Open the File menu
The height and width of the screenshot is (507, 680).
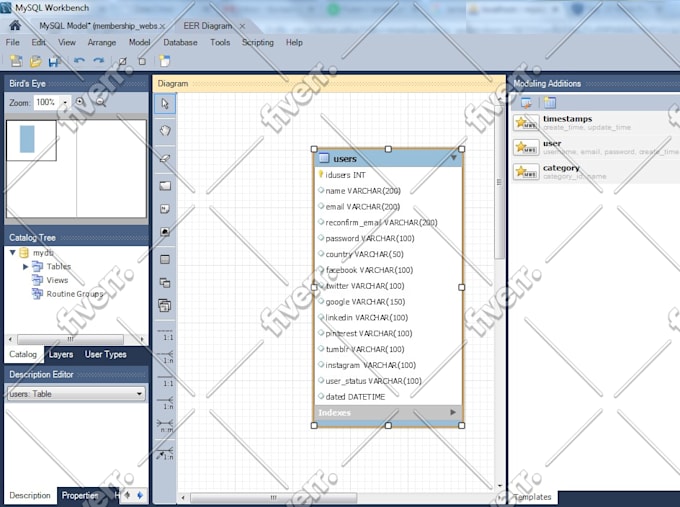click(x=12, y=43)
